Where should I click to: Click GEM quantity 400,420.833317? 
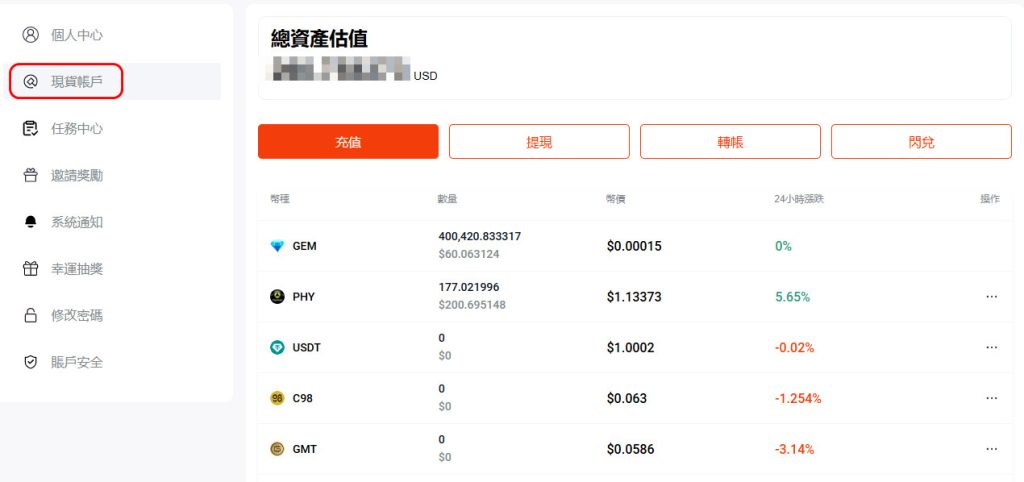tap(480, 236)
